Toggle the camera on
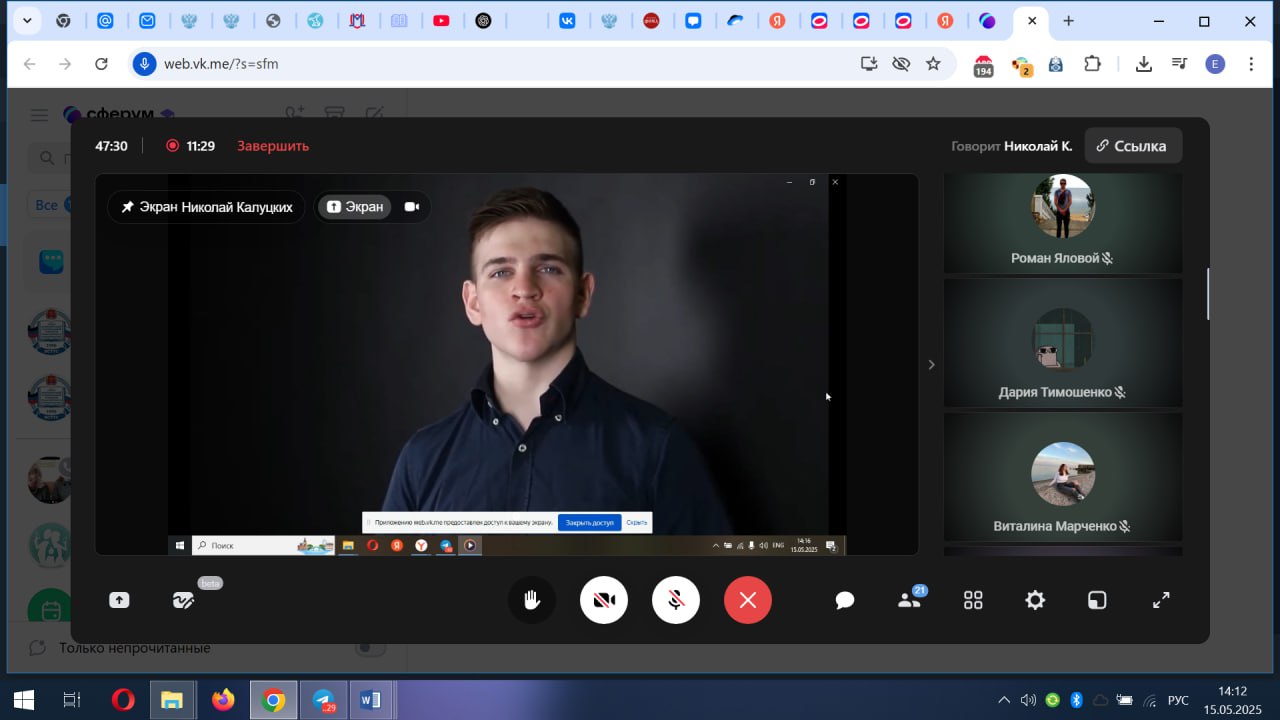This screenshot has height=720, width=1280. (x=604, y=600)
